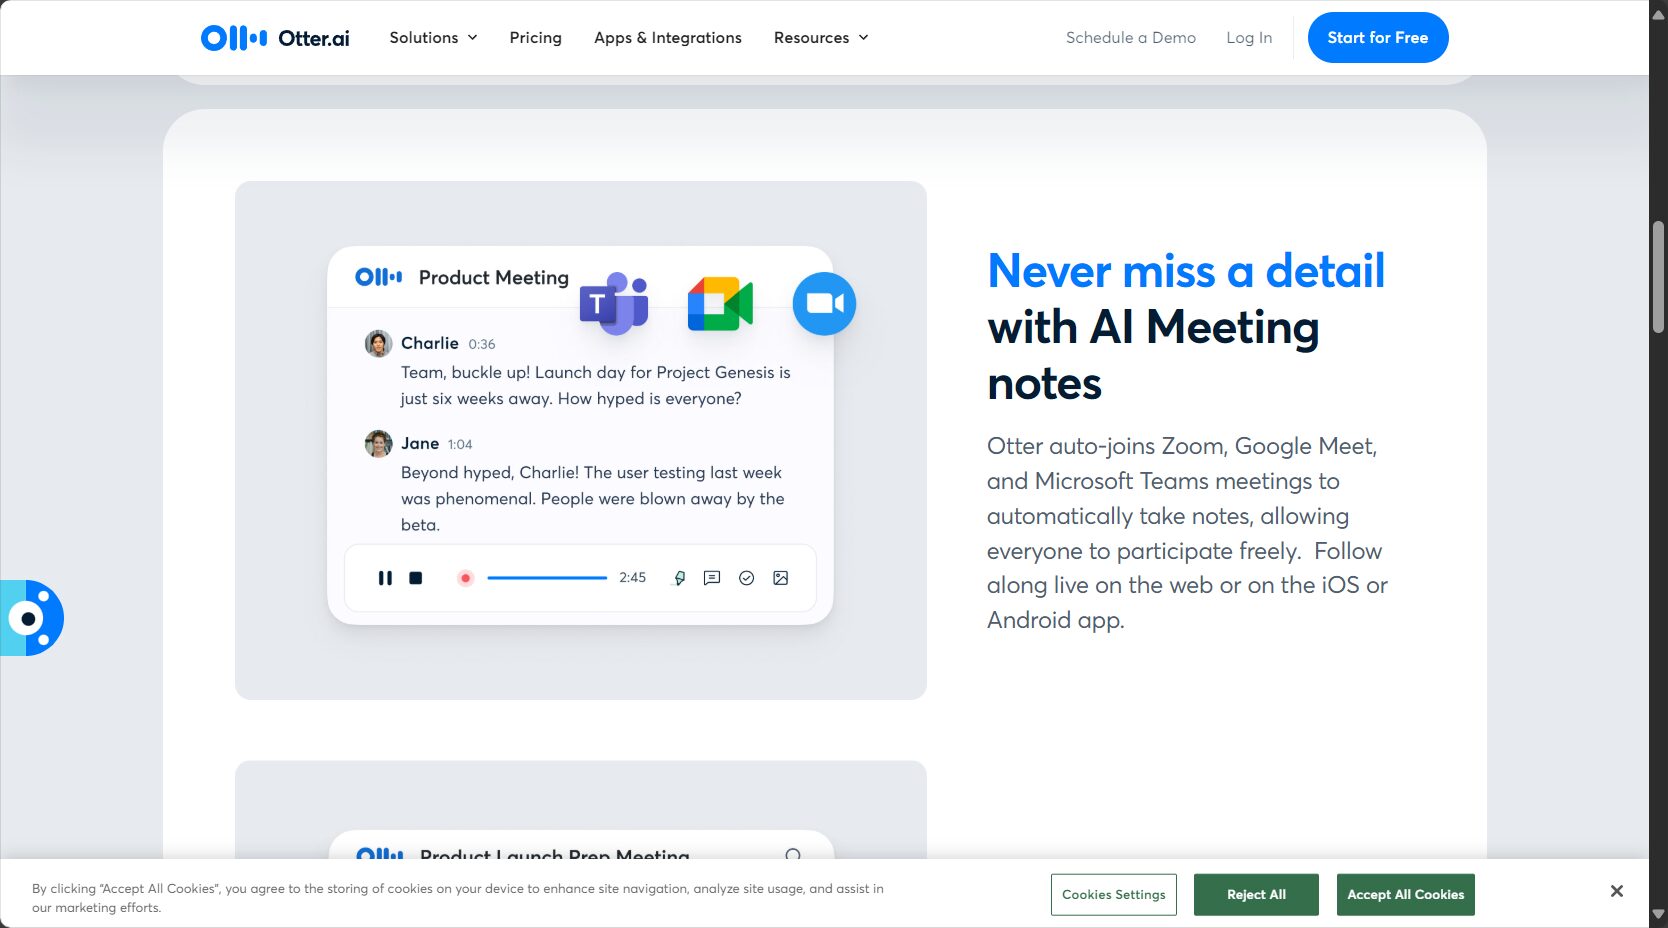Click the image insert icon in player
1668x928 pixels.
(781, 578)
